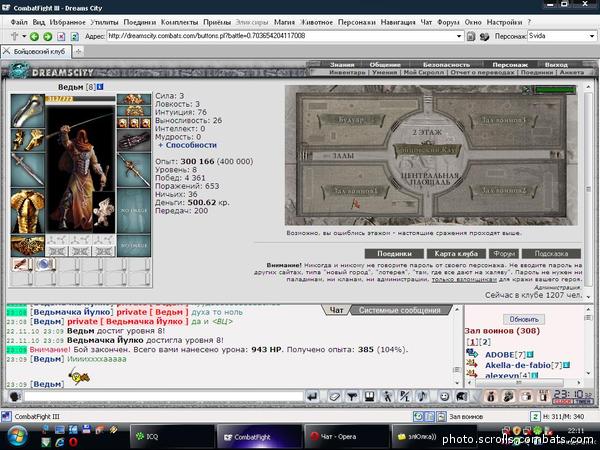
Task: Click the Зал воинов 3 room on the map
Action: (503, 120)
